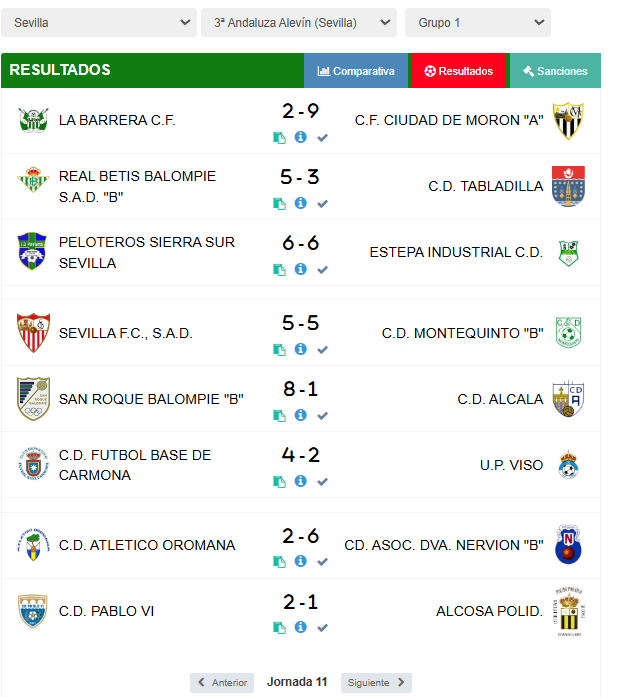The image size is (617, 697).
Task: Open match report icon for La Barrera match
Action: pyautogui.click(x=279, y=138)
